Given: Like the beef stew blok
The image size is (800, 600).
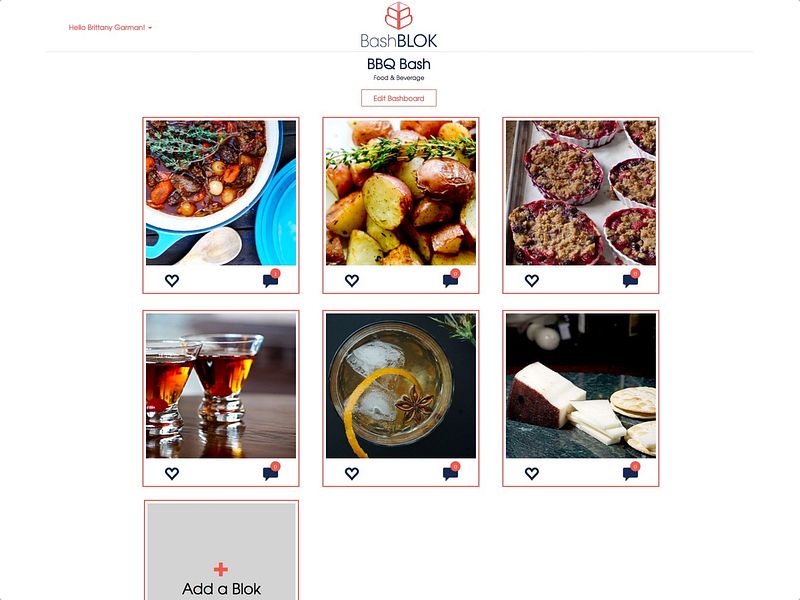Looking at the screenshot, I should 172,280.
